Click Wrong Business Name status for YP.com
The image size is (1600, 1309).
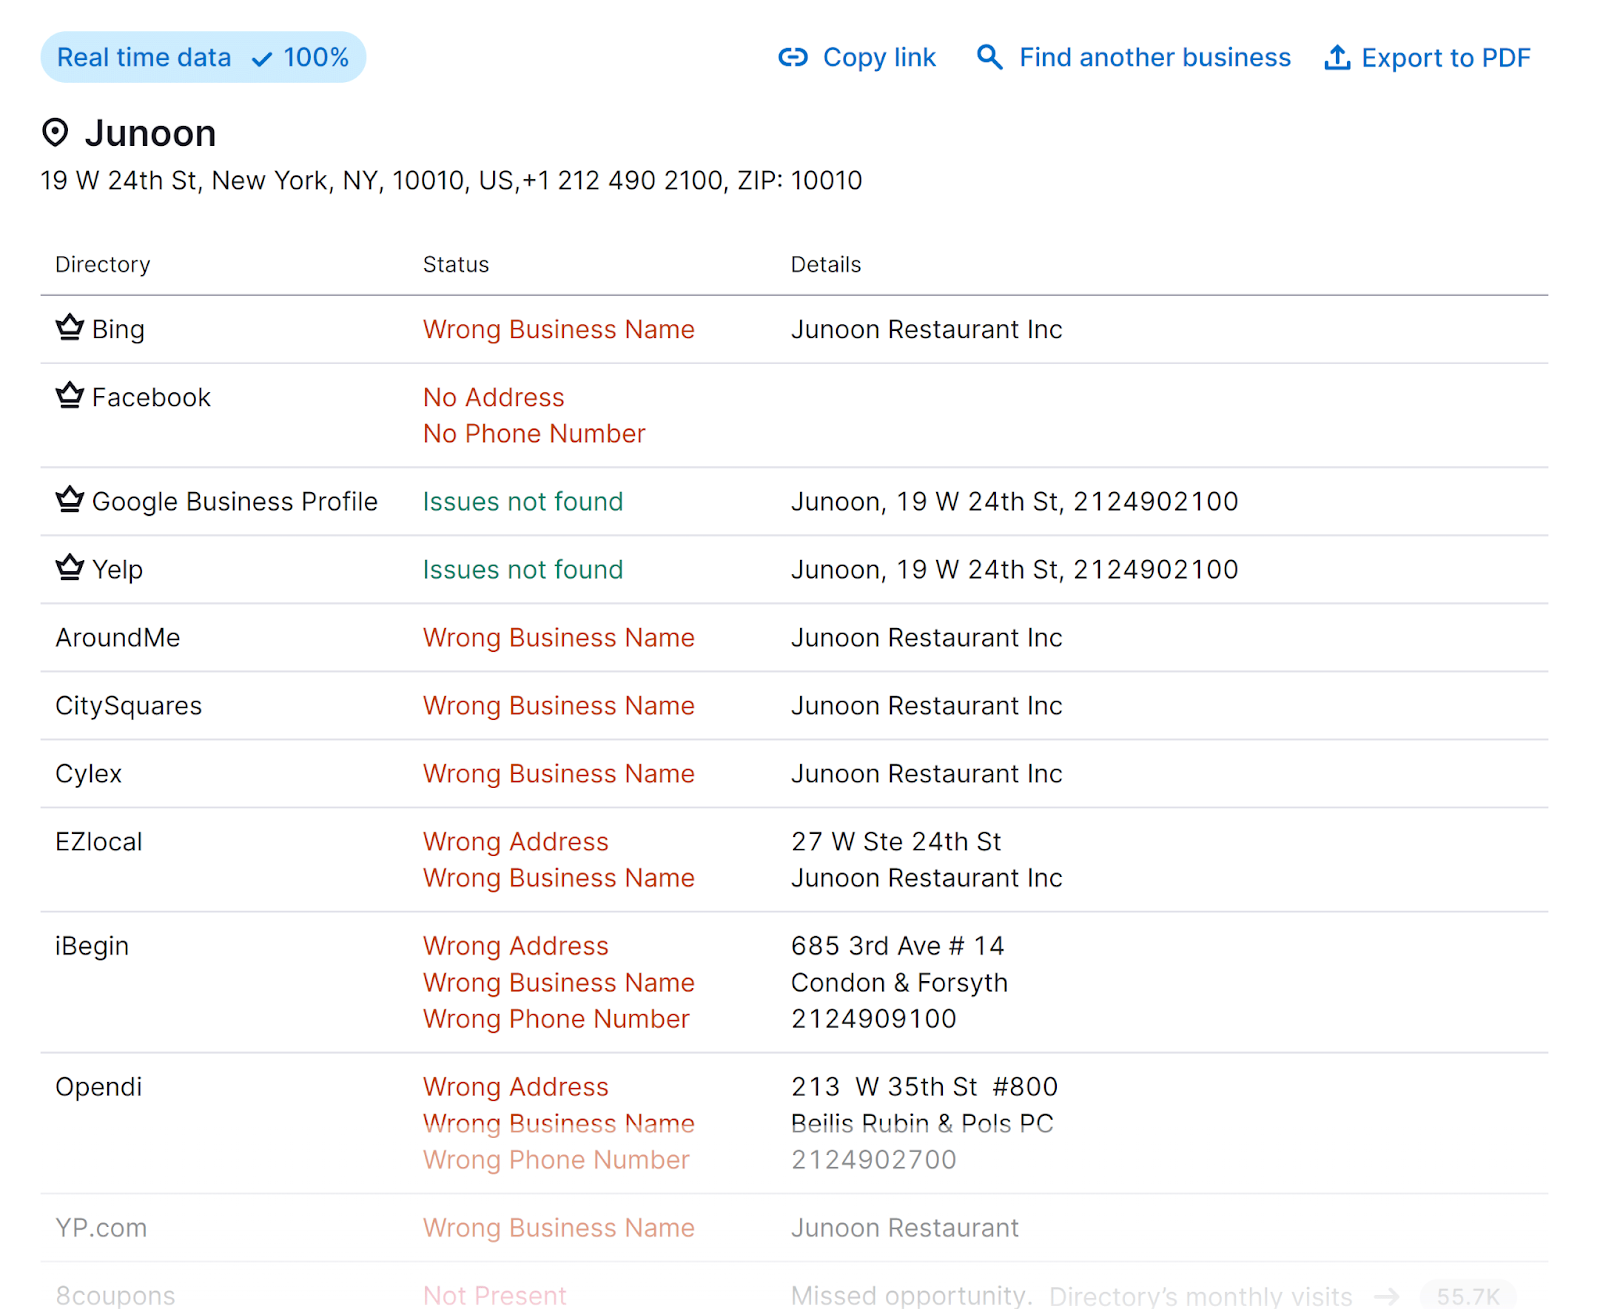pos(559,1227)
